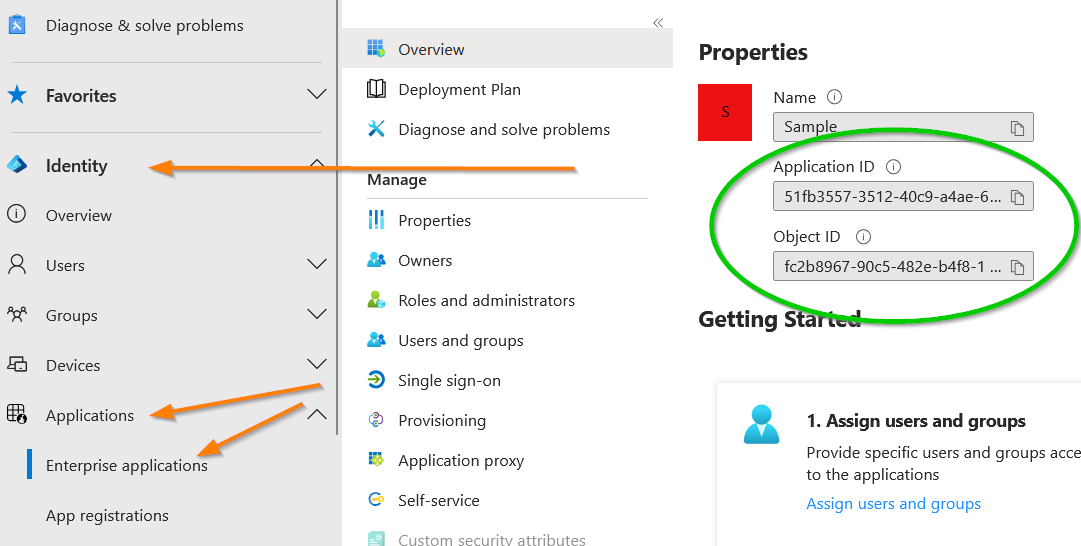Click the Assign users and groups person icon

(x=762, y=425)
